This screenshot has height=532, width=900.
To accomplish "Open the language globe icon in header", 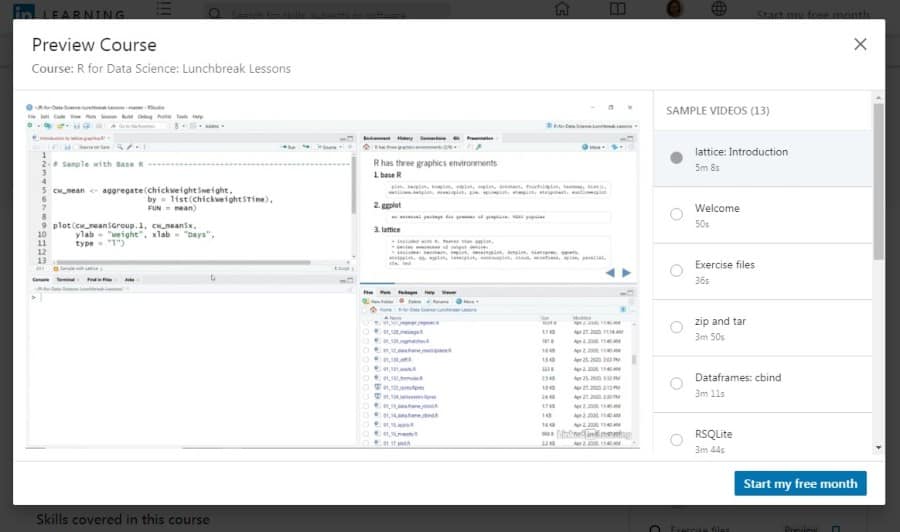I will [x=719, y=9].
